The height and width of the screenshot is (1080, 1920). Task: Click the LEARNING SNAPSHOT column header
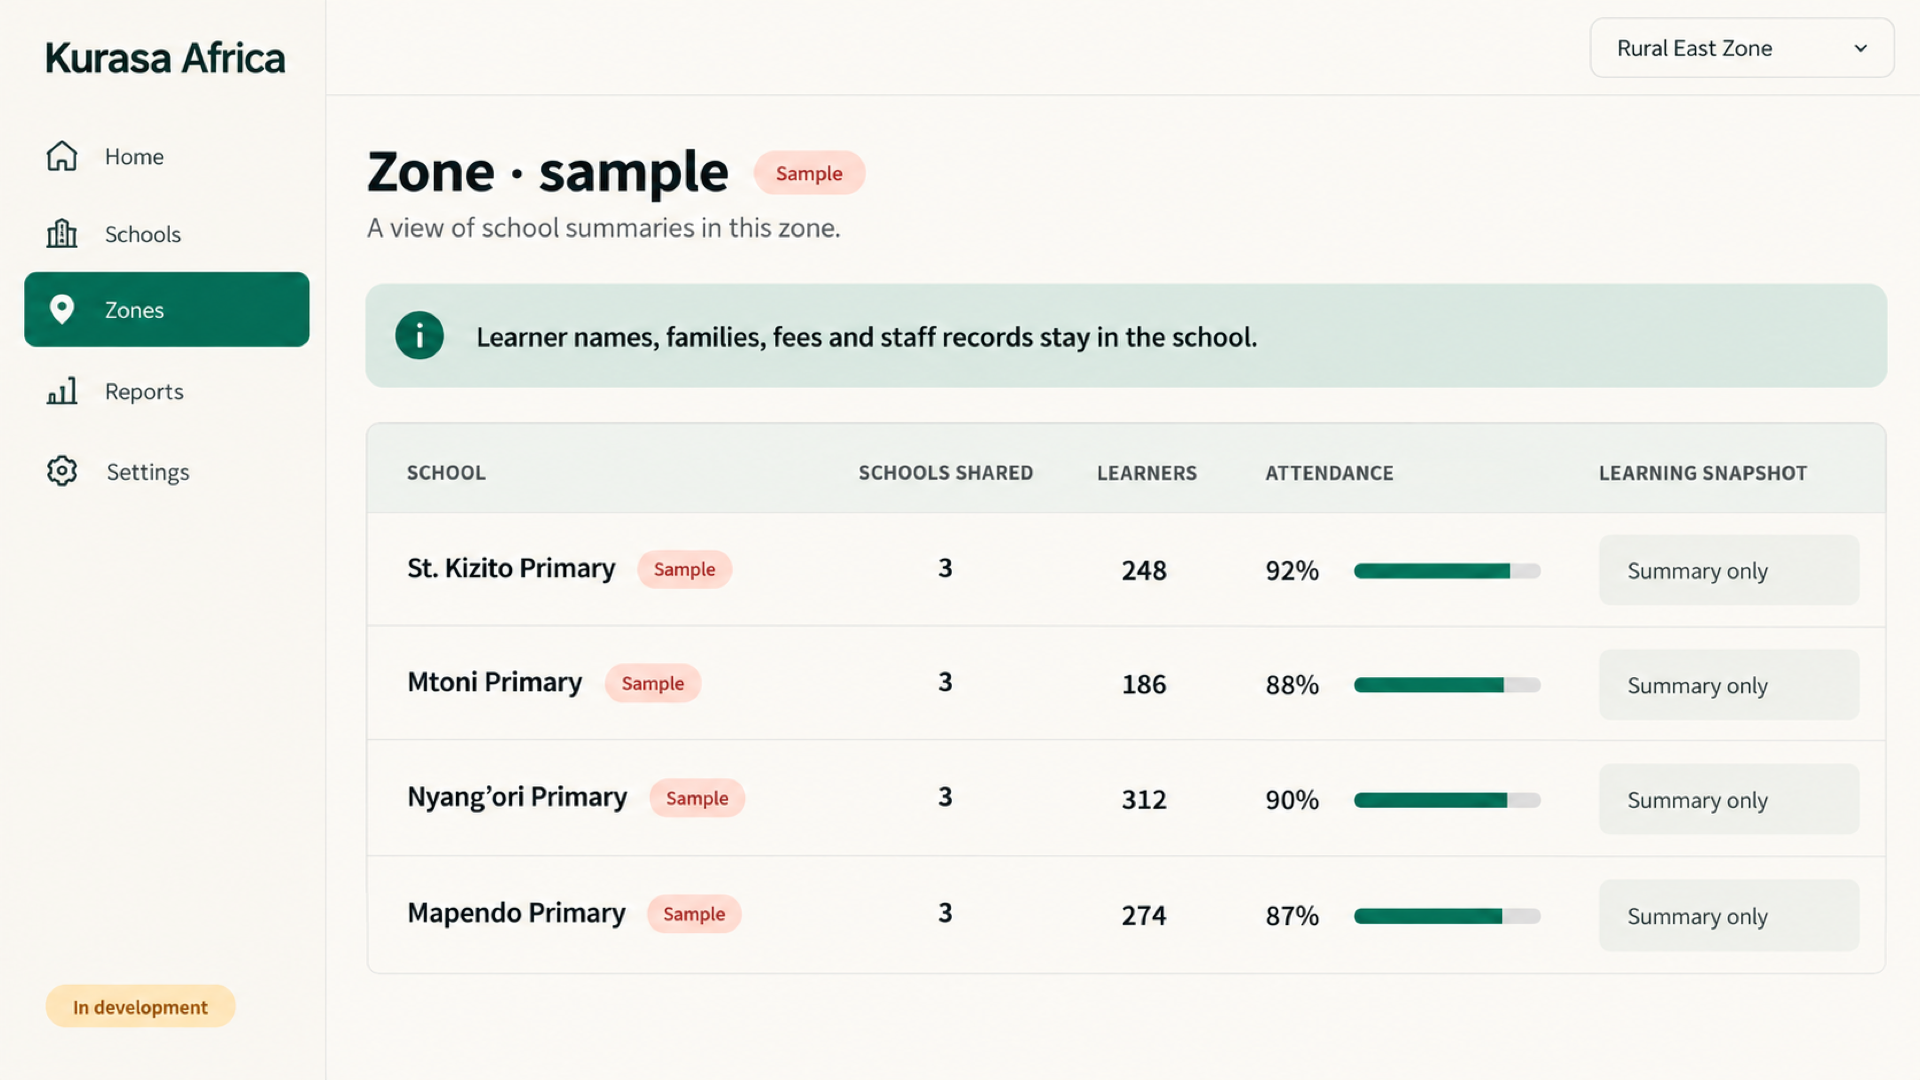(x=1703, y=473)
